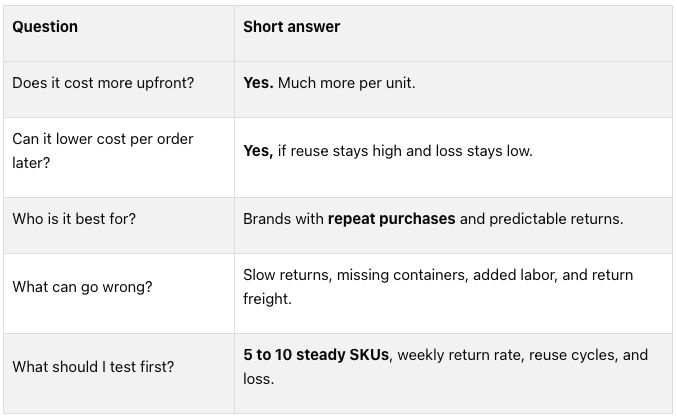Select 'if reuse stays high and loss stays low.'
Image resolution: width=677 pixels, height=419 pixels.
(x=405, y=151)
